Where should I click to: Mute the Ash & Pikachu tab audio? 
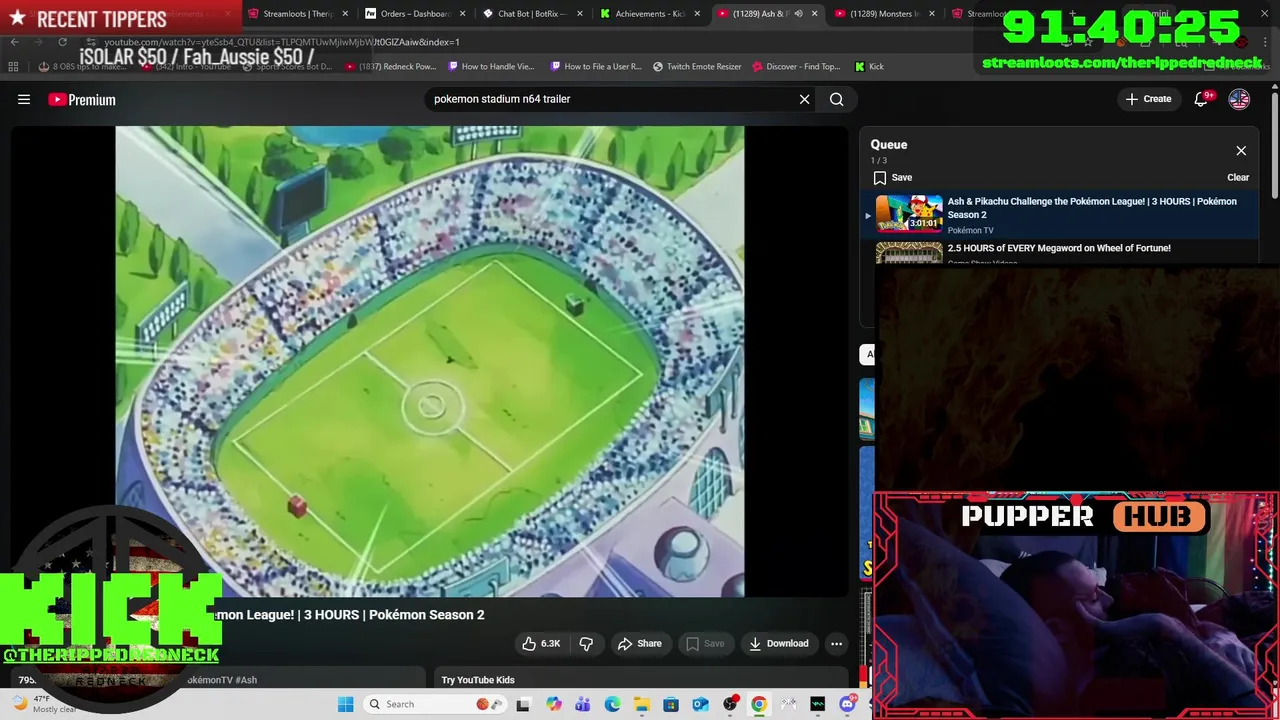798,14
